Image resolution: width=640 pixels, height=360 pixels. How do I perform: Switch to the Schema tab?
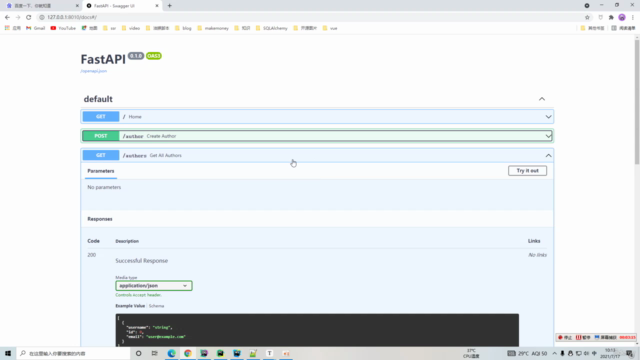156,306
